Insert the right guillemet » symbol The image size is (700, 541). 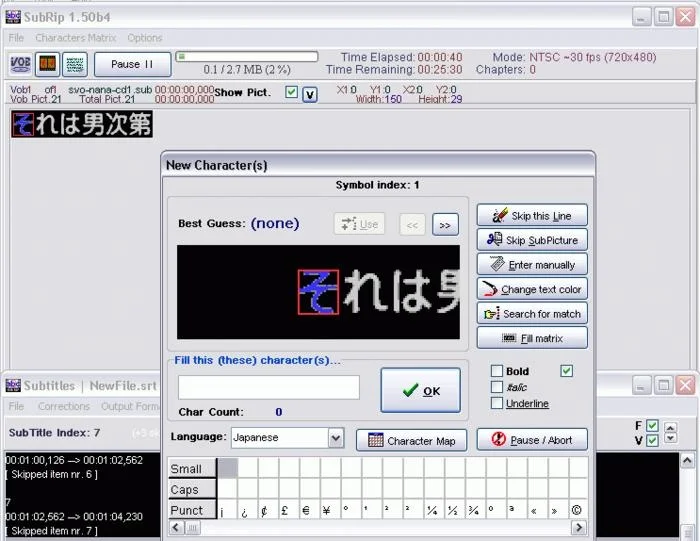point(558,510)
